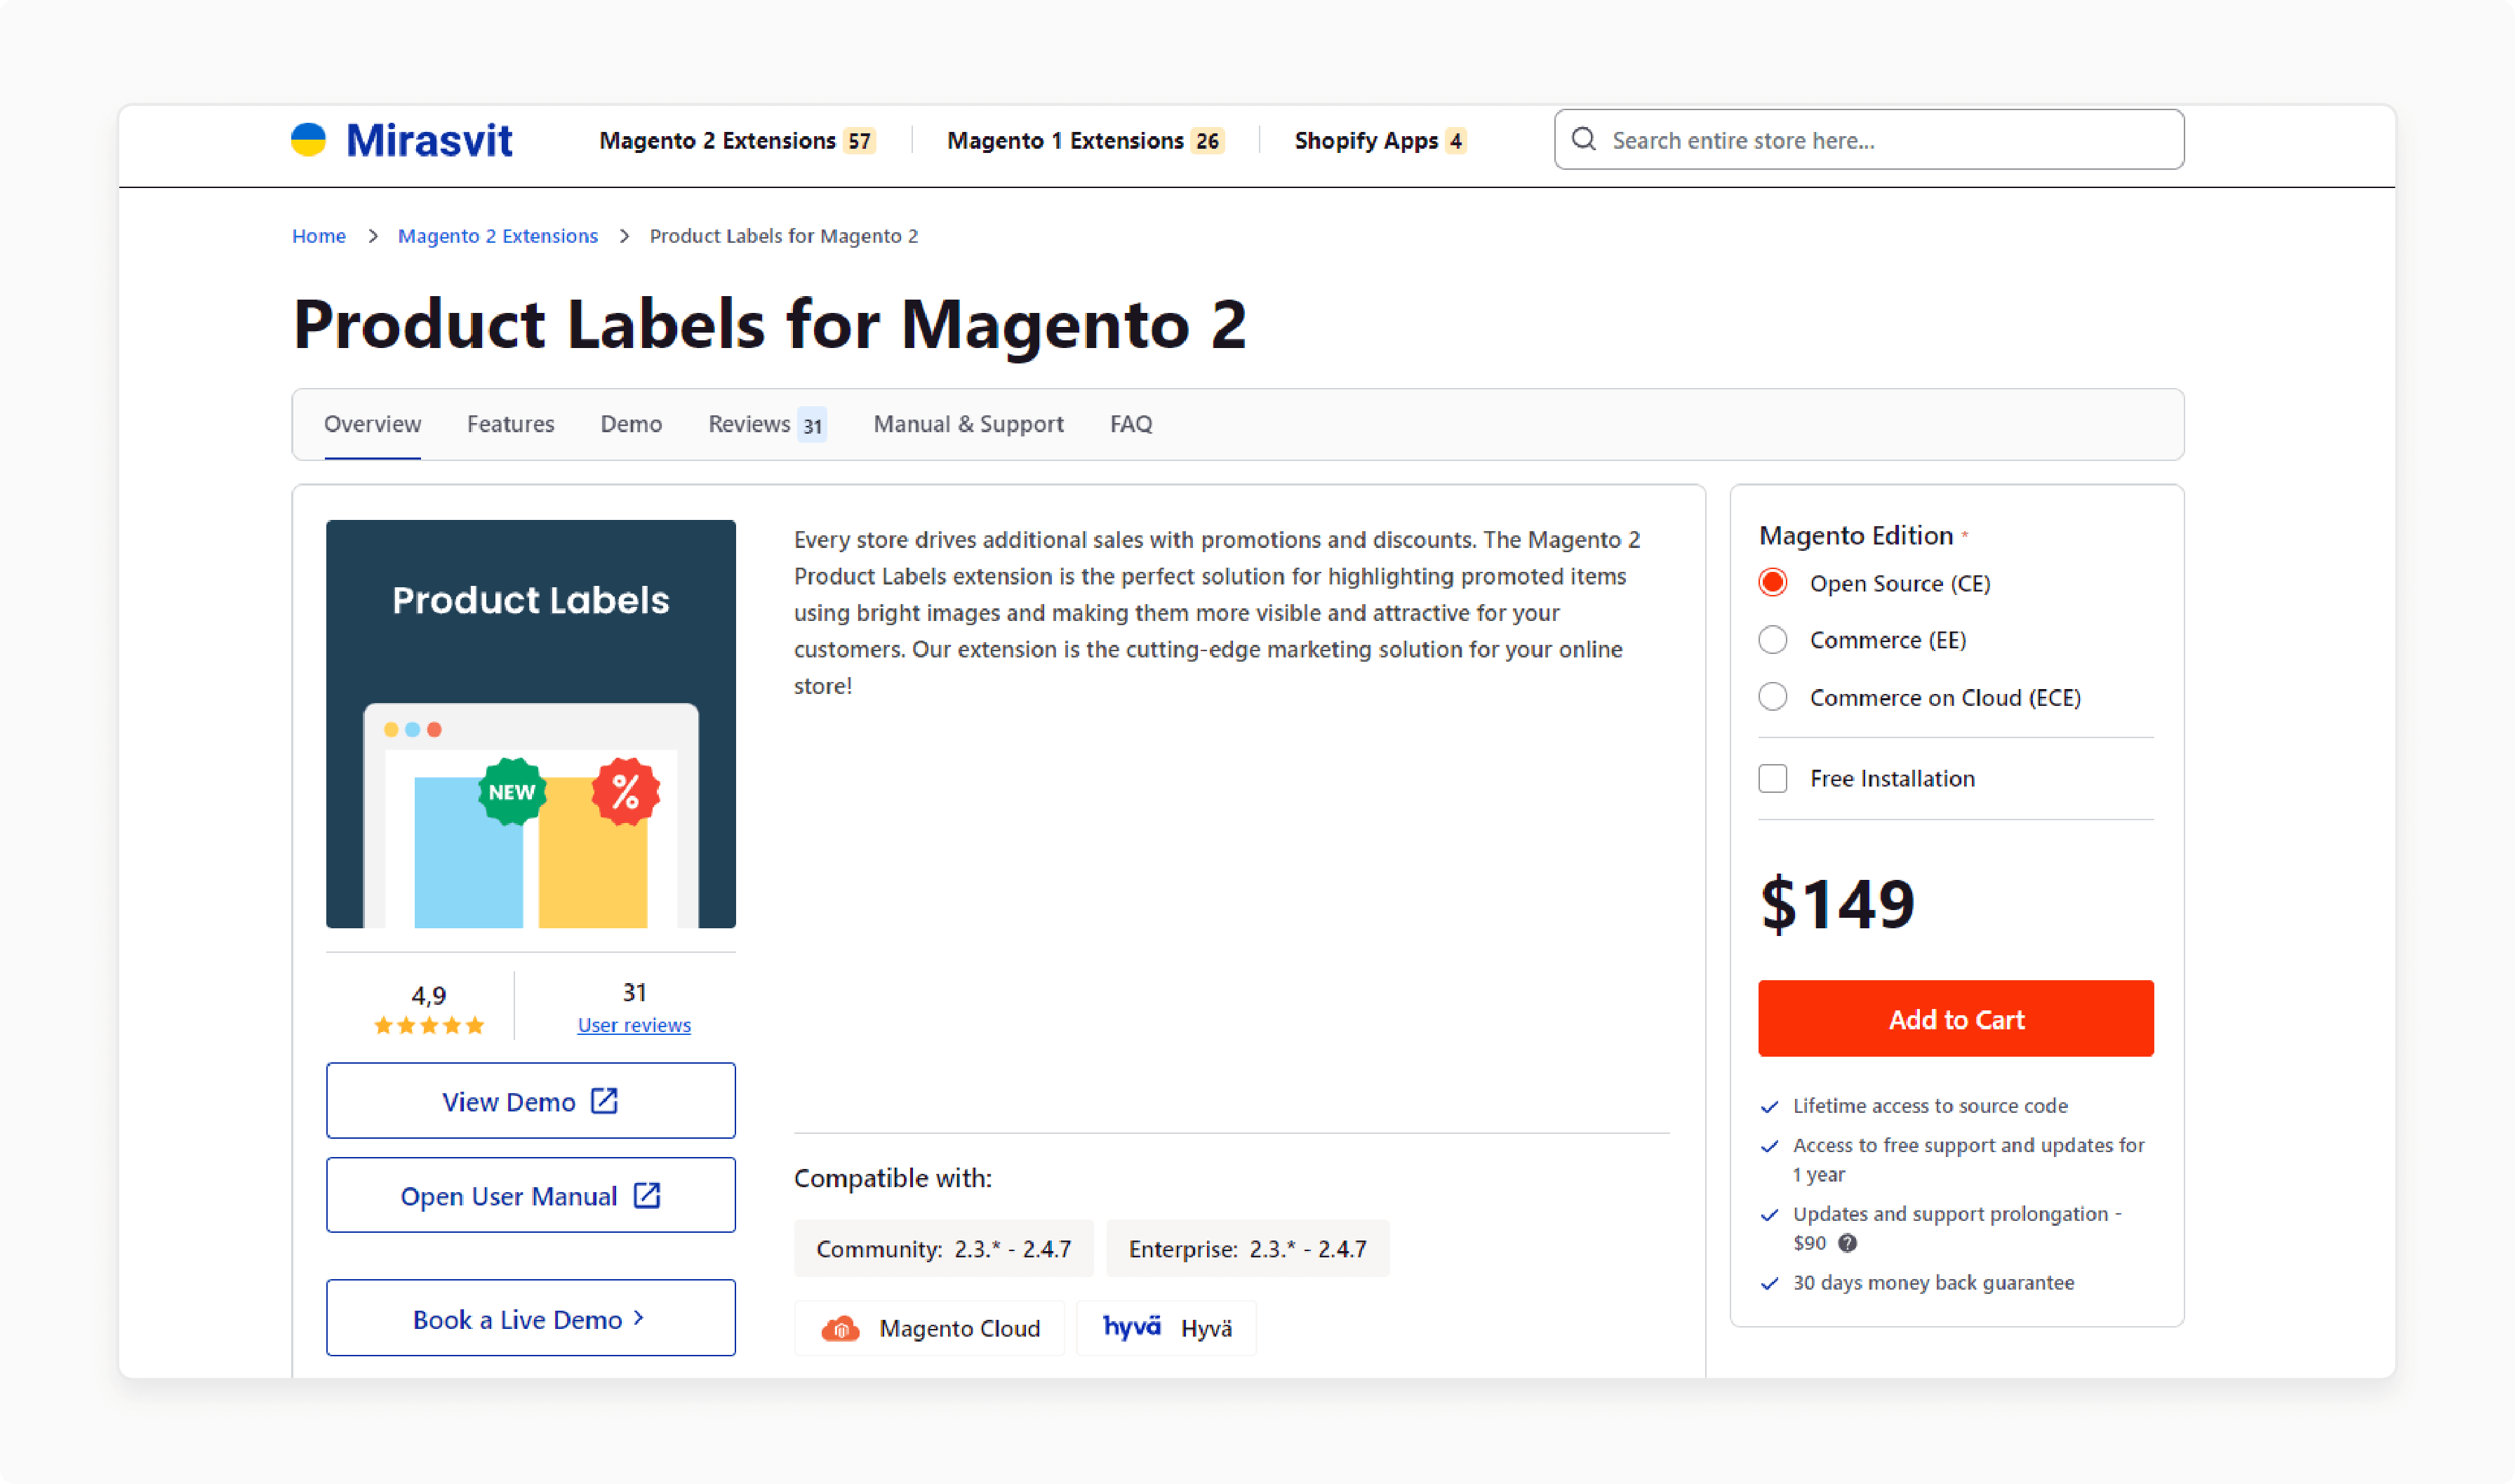Open the Shopify Apps menu
Image resolution: width=2515 pixels, height=1484 pixels.
(x=1380, y=141)
